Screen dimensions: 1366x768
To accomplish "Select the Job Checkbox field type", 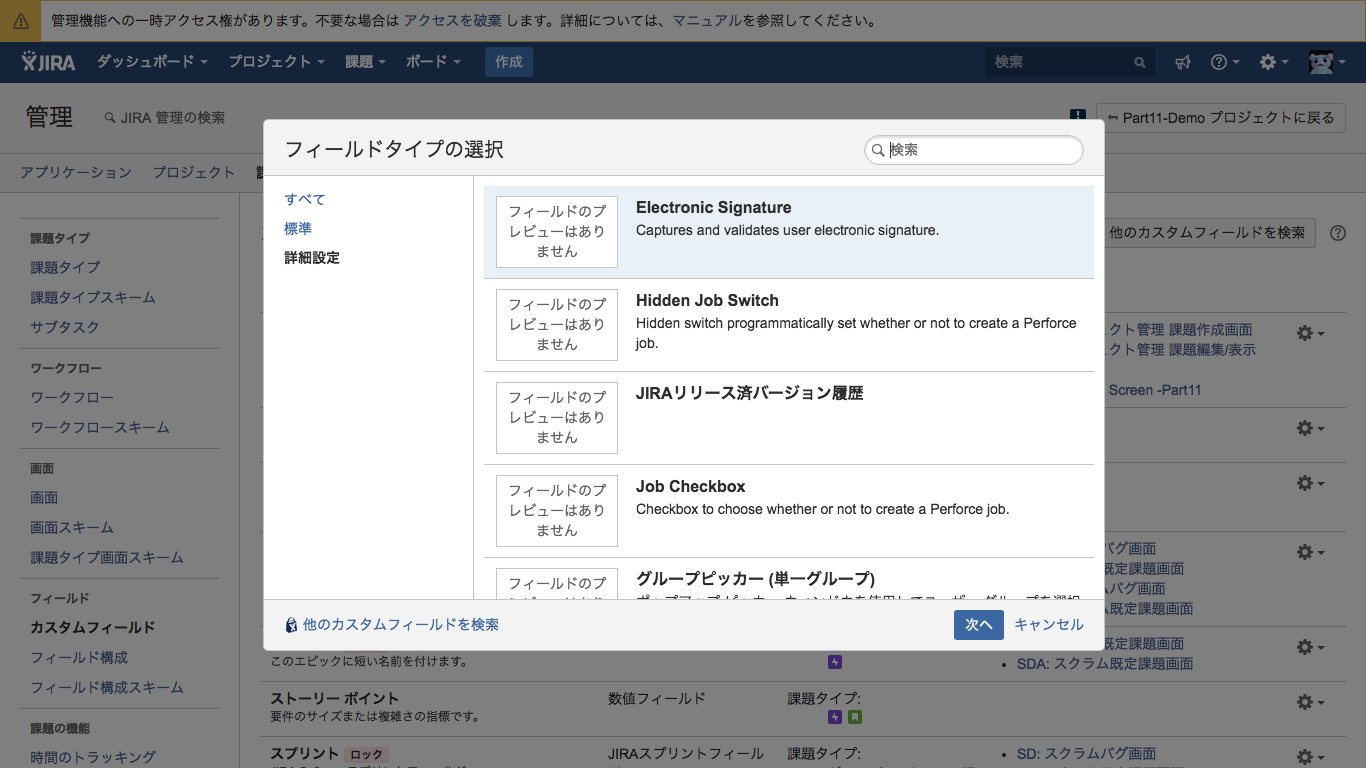I will pos(789,511).
